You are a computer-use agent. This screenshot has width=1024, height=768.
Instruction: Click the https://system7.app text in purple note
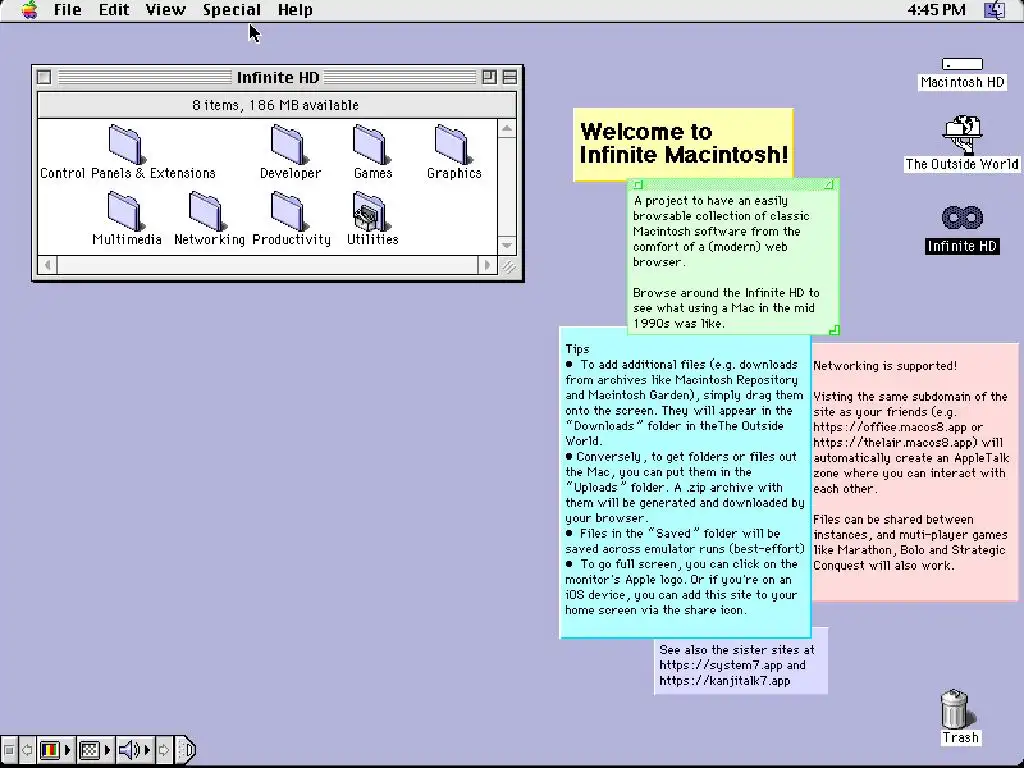[x=720, y=665]
